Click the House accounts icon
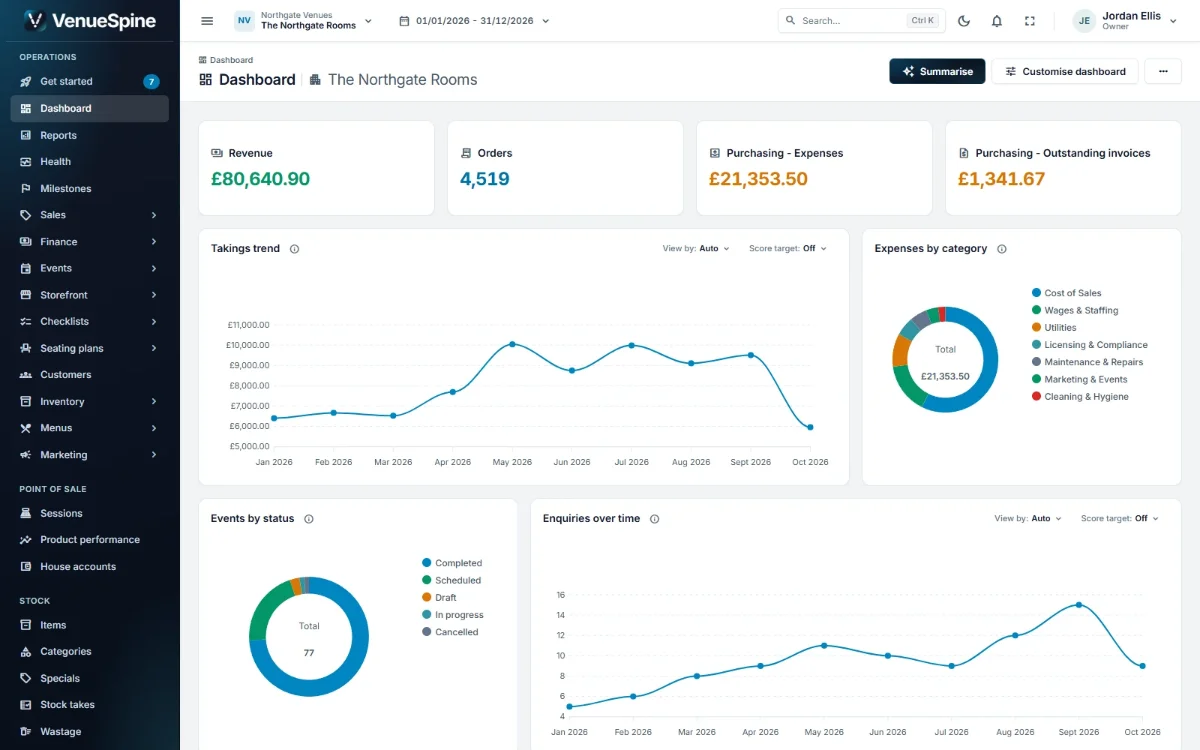 (x=26, y=567)
